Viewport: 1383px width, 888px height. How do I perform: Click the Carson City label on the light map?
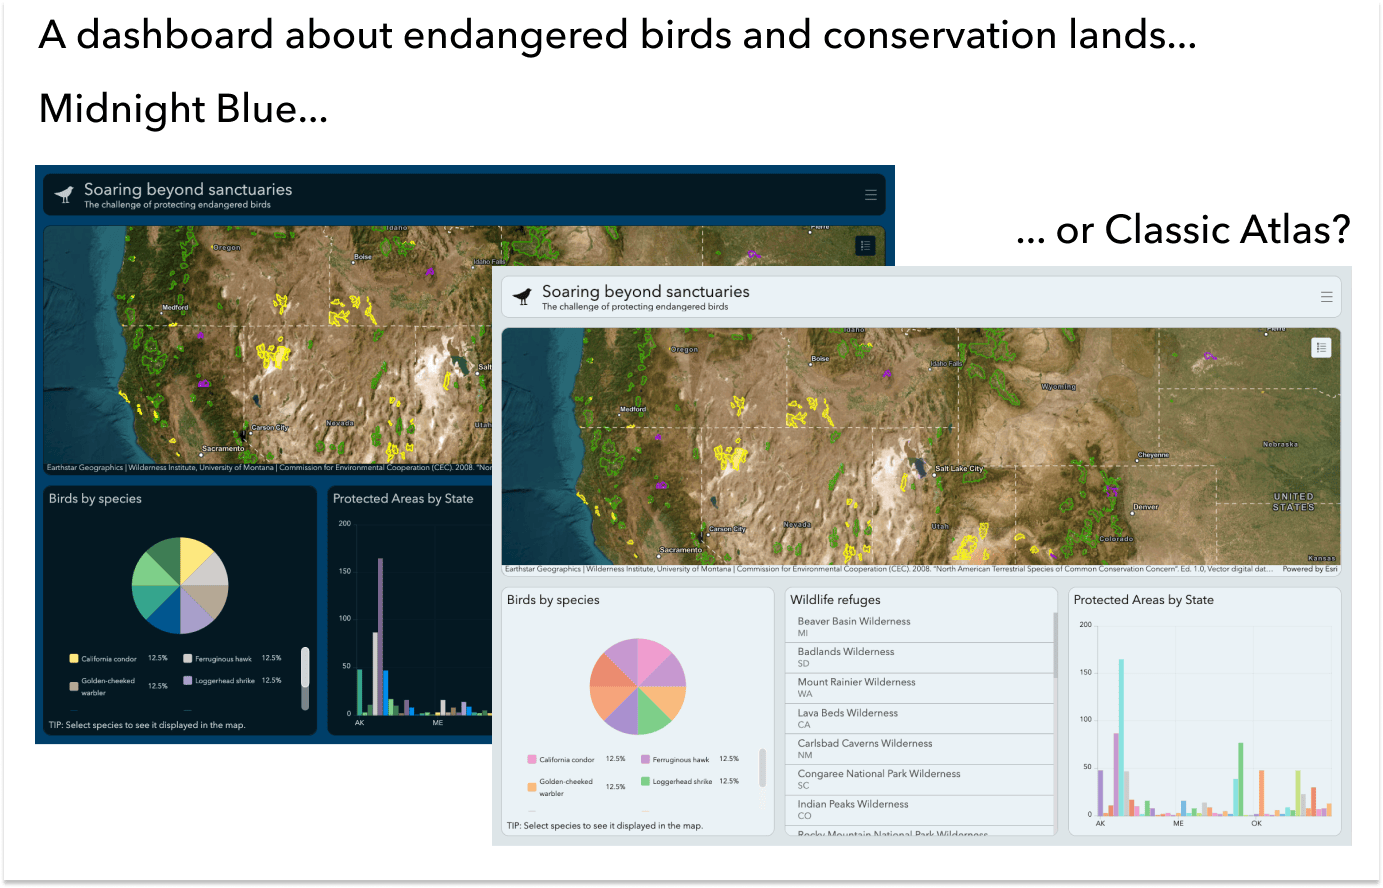coord(728,529)
